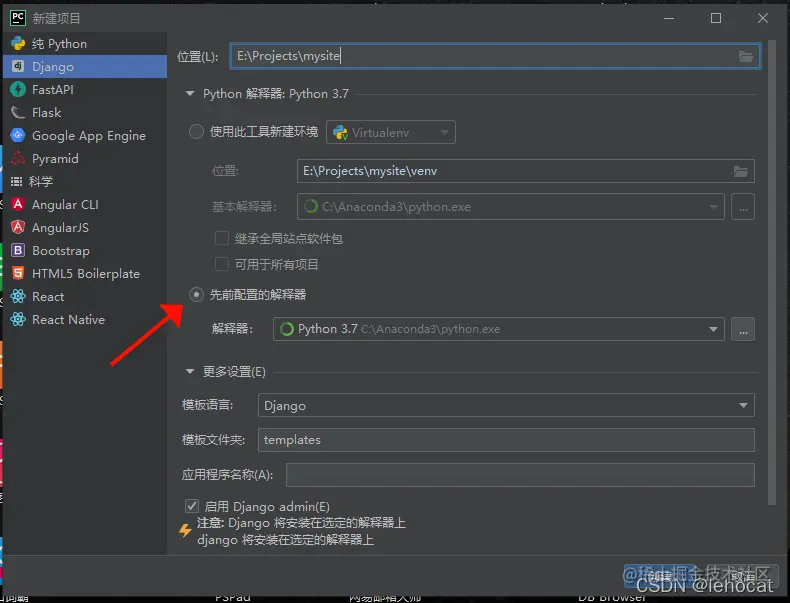Select React project type

85,296
